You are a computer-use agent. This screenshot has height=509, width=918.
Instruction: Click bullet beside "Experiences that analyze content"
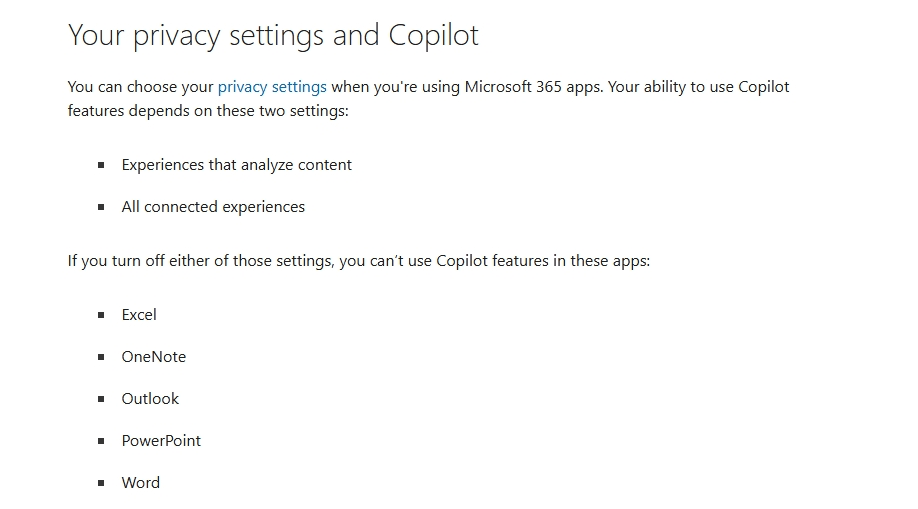(101, 165)
